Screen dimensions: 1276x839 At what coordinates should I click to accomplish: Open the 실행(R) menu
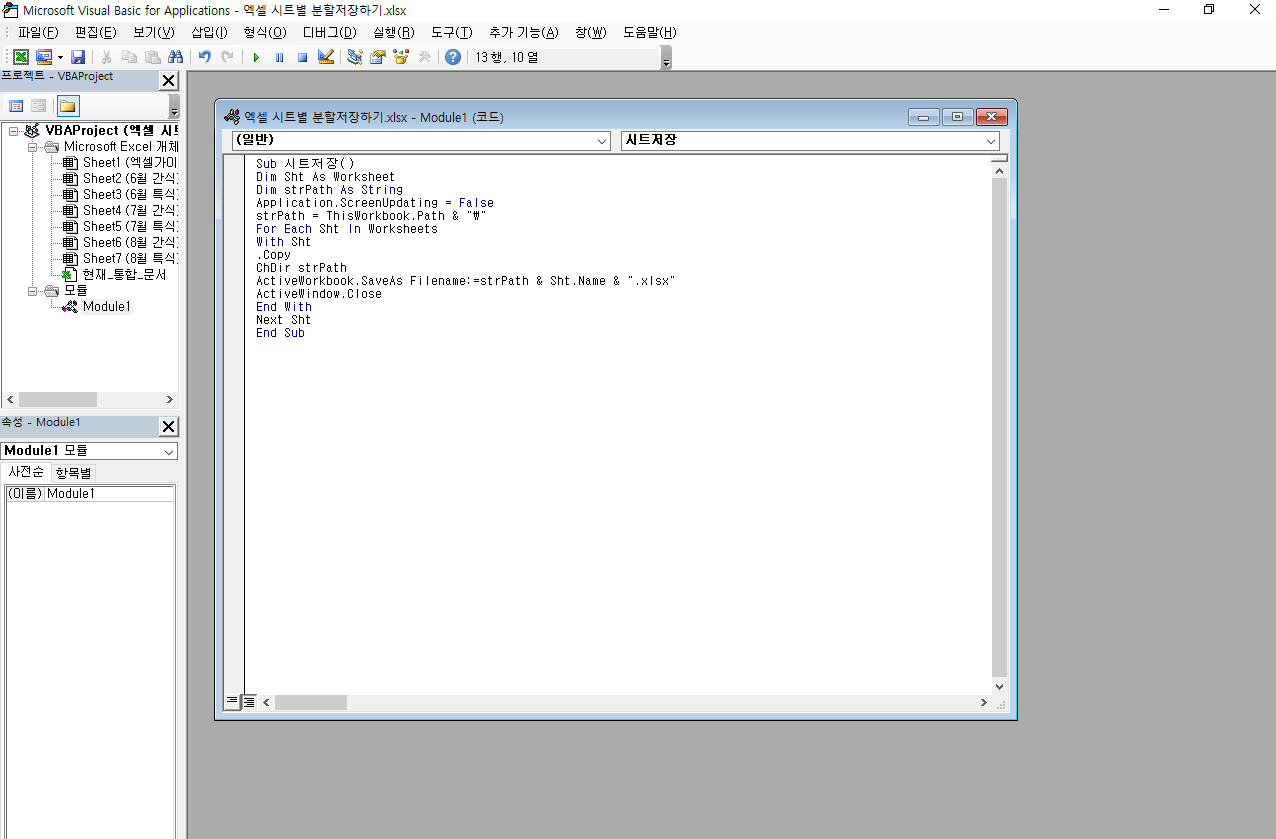[394, 32]
